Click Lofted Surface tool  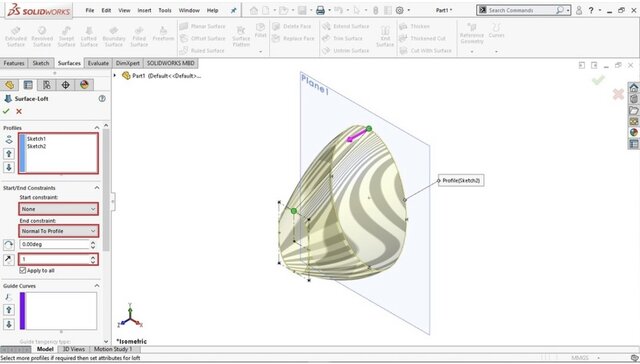(89, 36)
